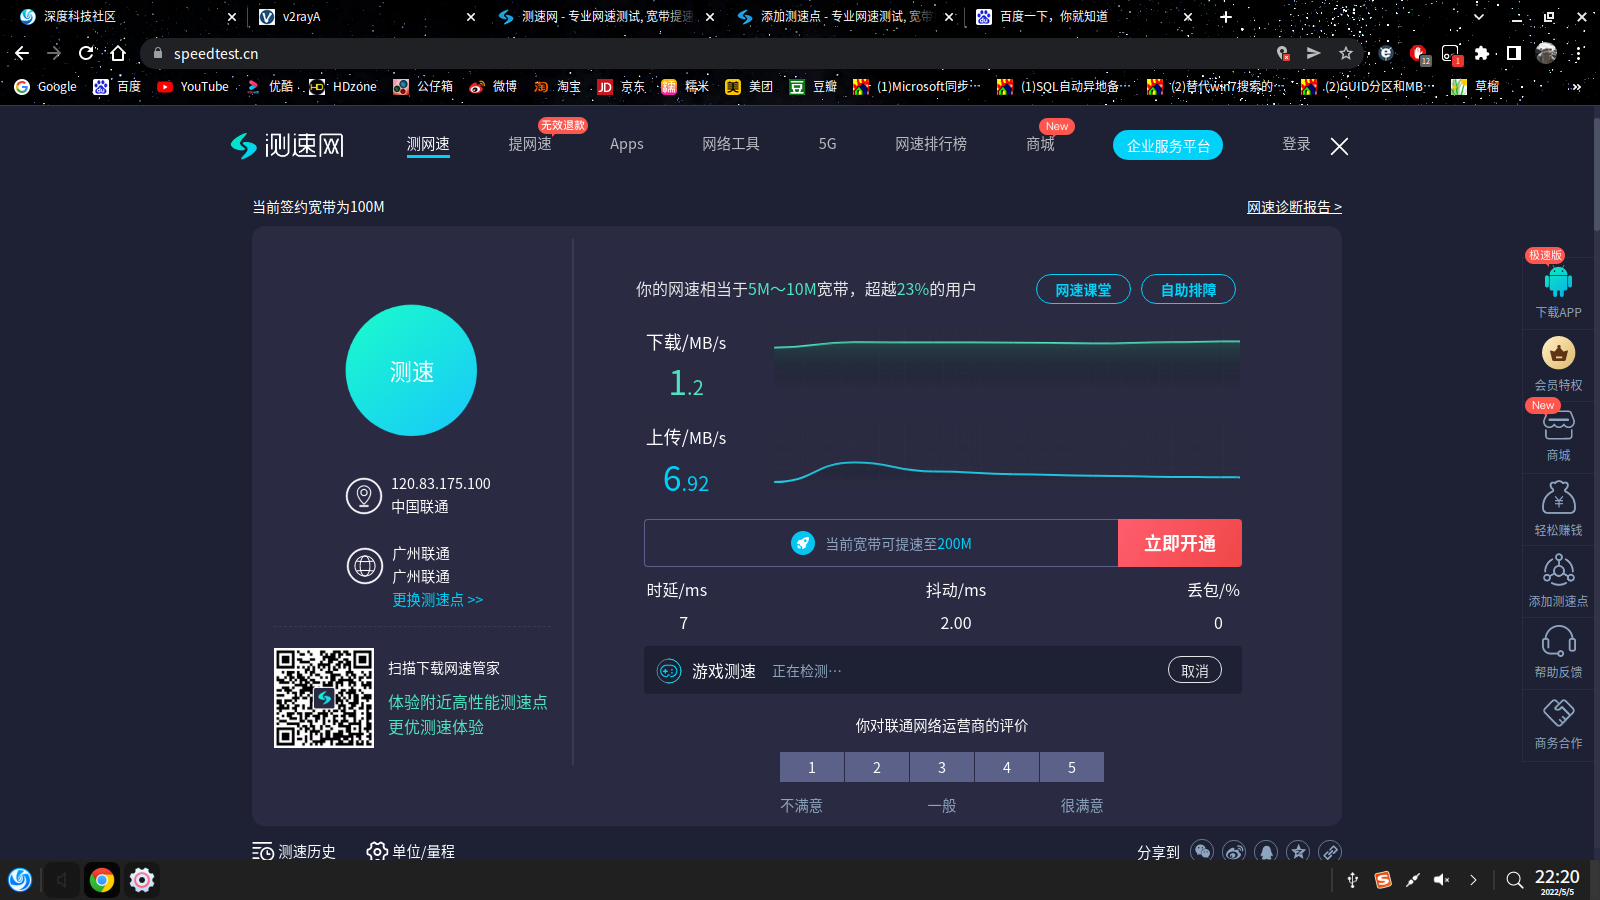
Task: Open the 网络工具 menu item
Action: pos(730,144)
